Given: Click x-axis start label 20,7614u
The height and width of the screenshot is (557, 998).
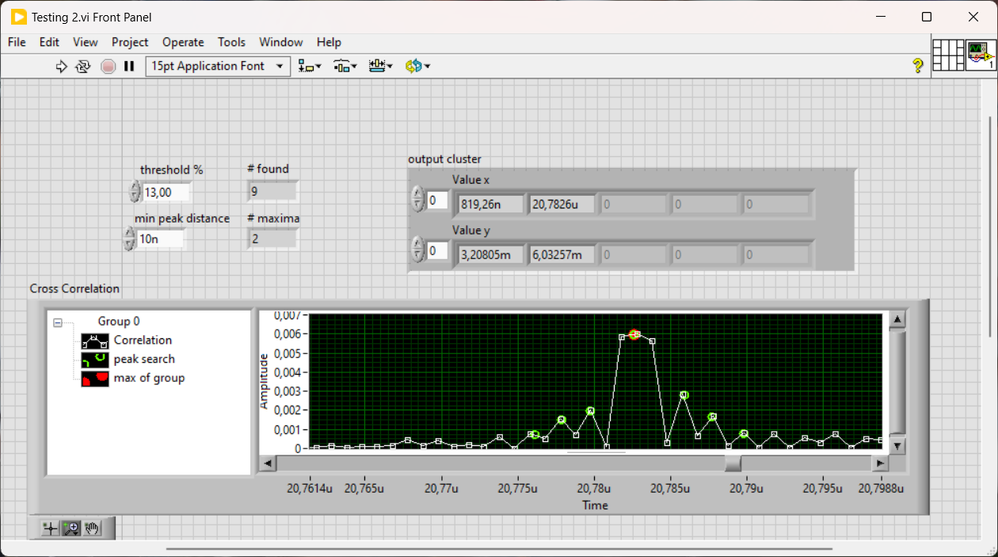Looking at the screenshot, I should (x=309, y=488).
